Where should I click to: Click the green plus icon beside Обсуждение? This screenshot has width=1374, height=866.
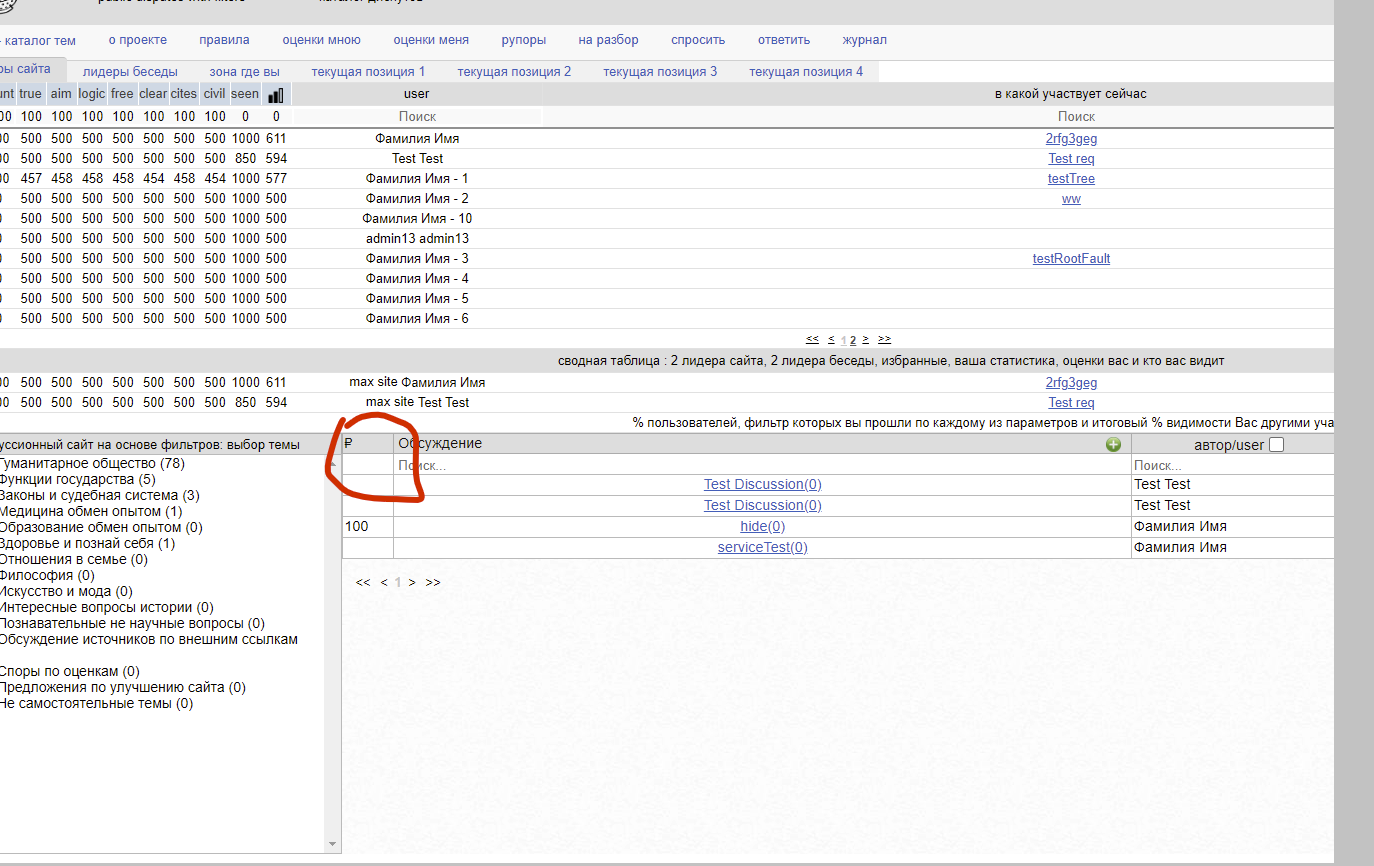point(1113,444)
